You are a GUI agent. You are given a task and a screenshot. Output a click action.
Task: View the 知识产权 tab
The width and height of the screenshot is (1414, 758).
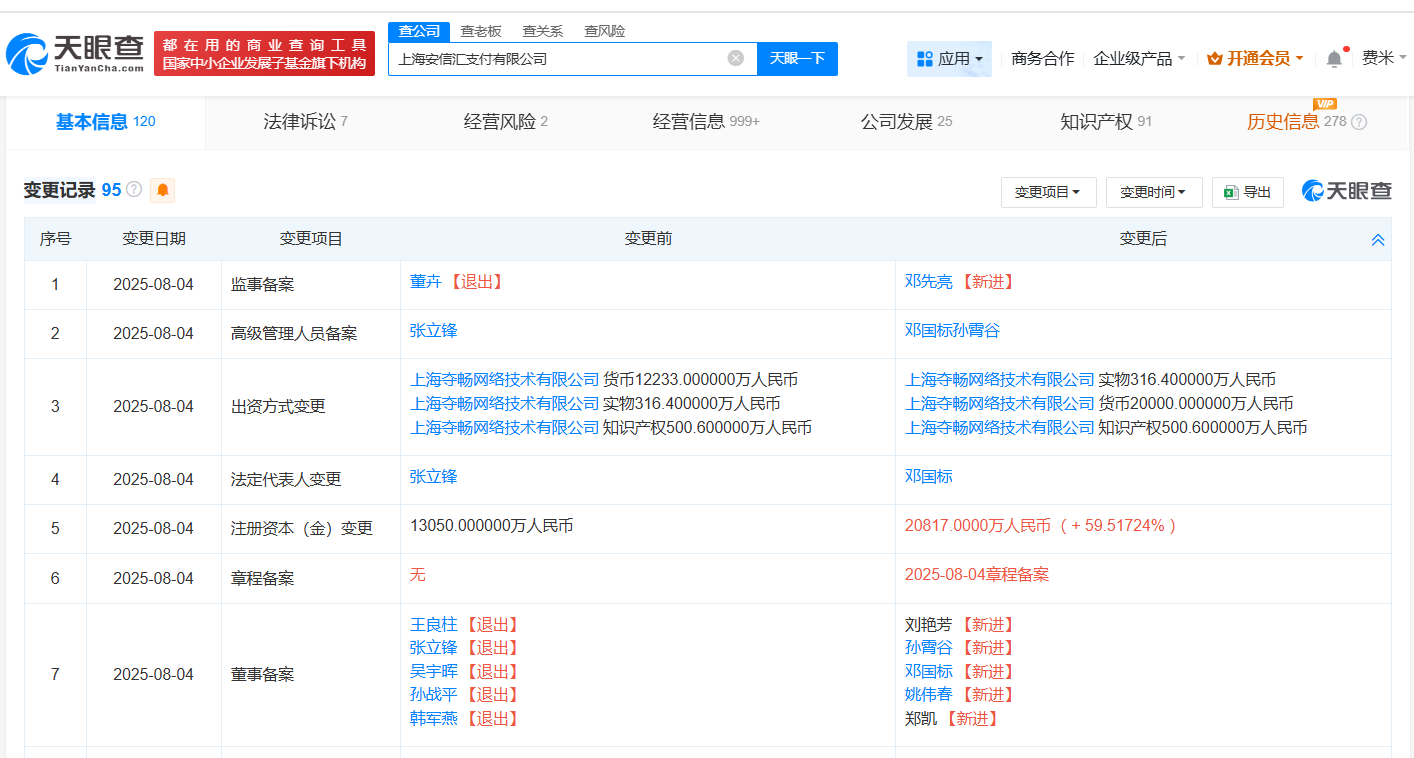[1106, 122]
